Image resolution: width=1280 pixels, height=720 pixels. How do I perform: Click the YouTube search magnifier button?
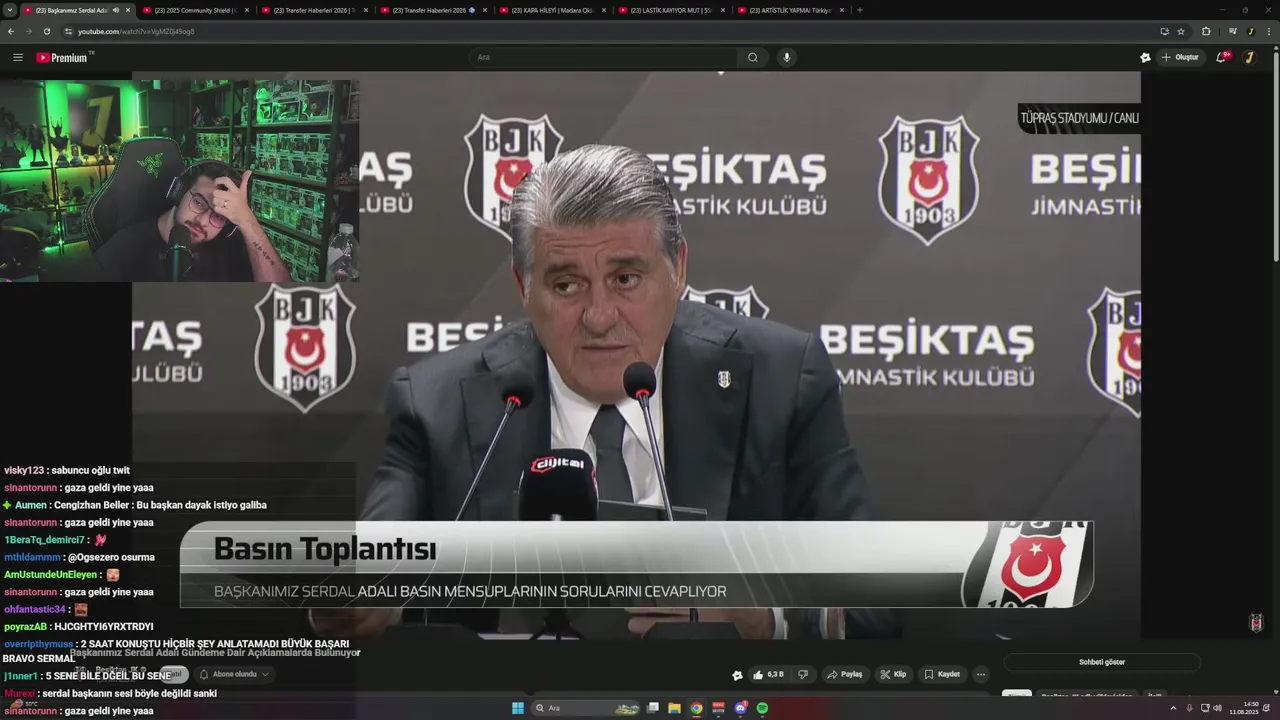pyautogui.click(x=752, y=57)
